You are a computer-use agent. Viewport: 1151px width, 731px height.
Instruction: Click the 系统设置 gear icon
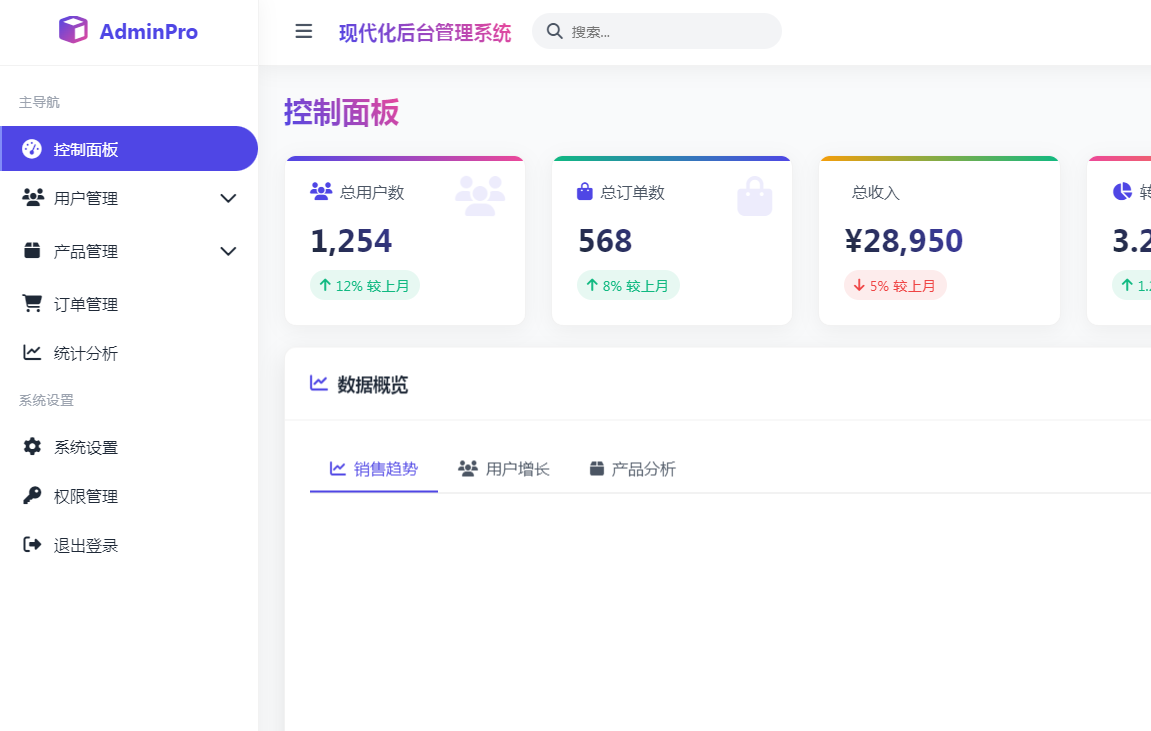click(x=33, y=447)
